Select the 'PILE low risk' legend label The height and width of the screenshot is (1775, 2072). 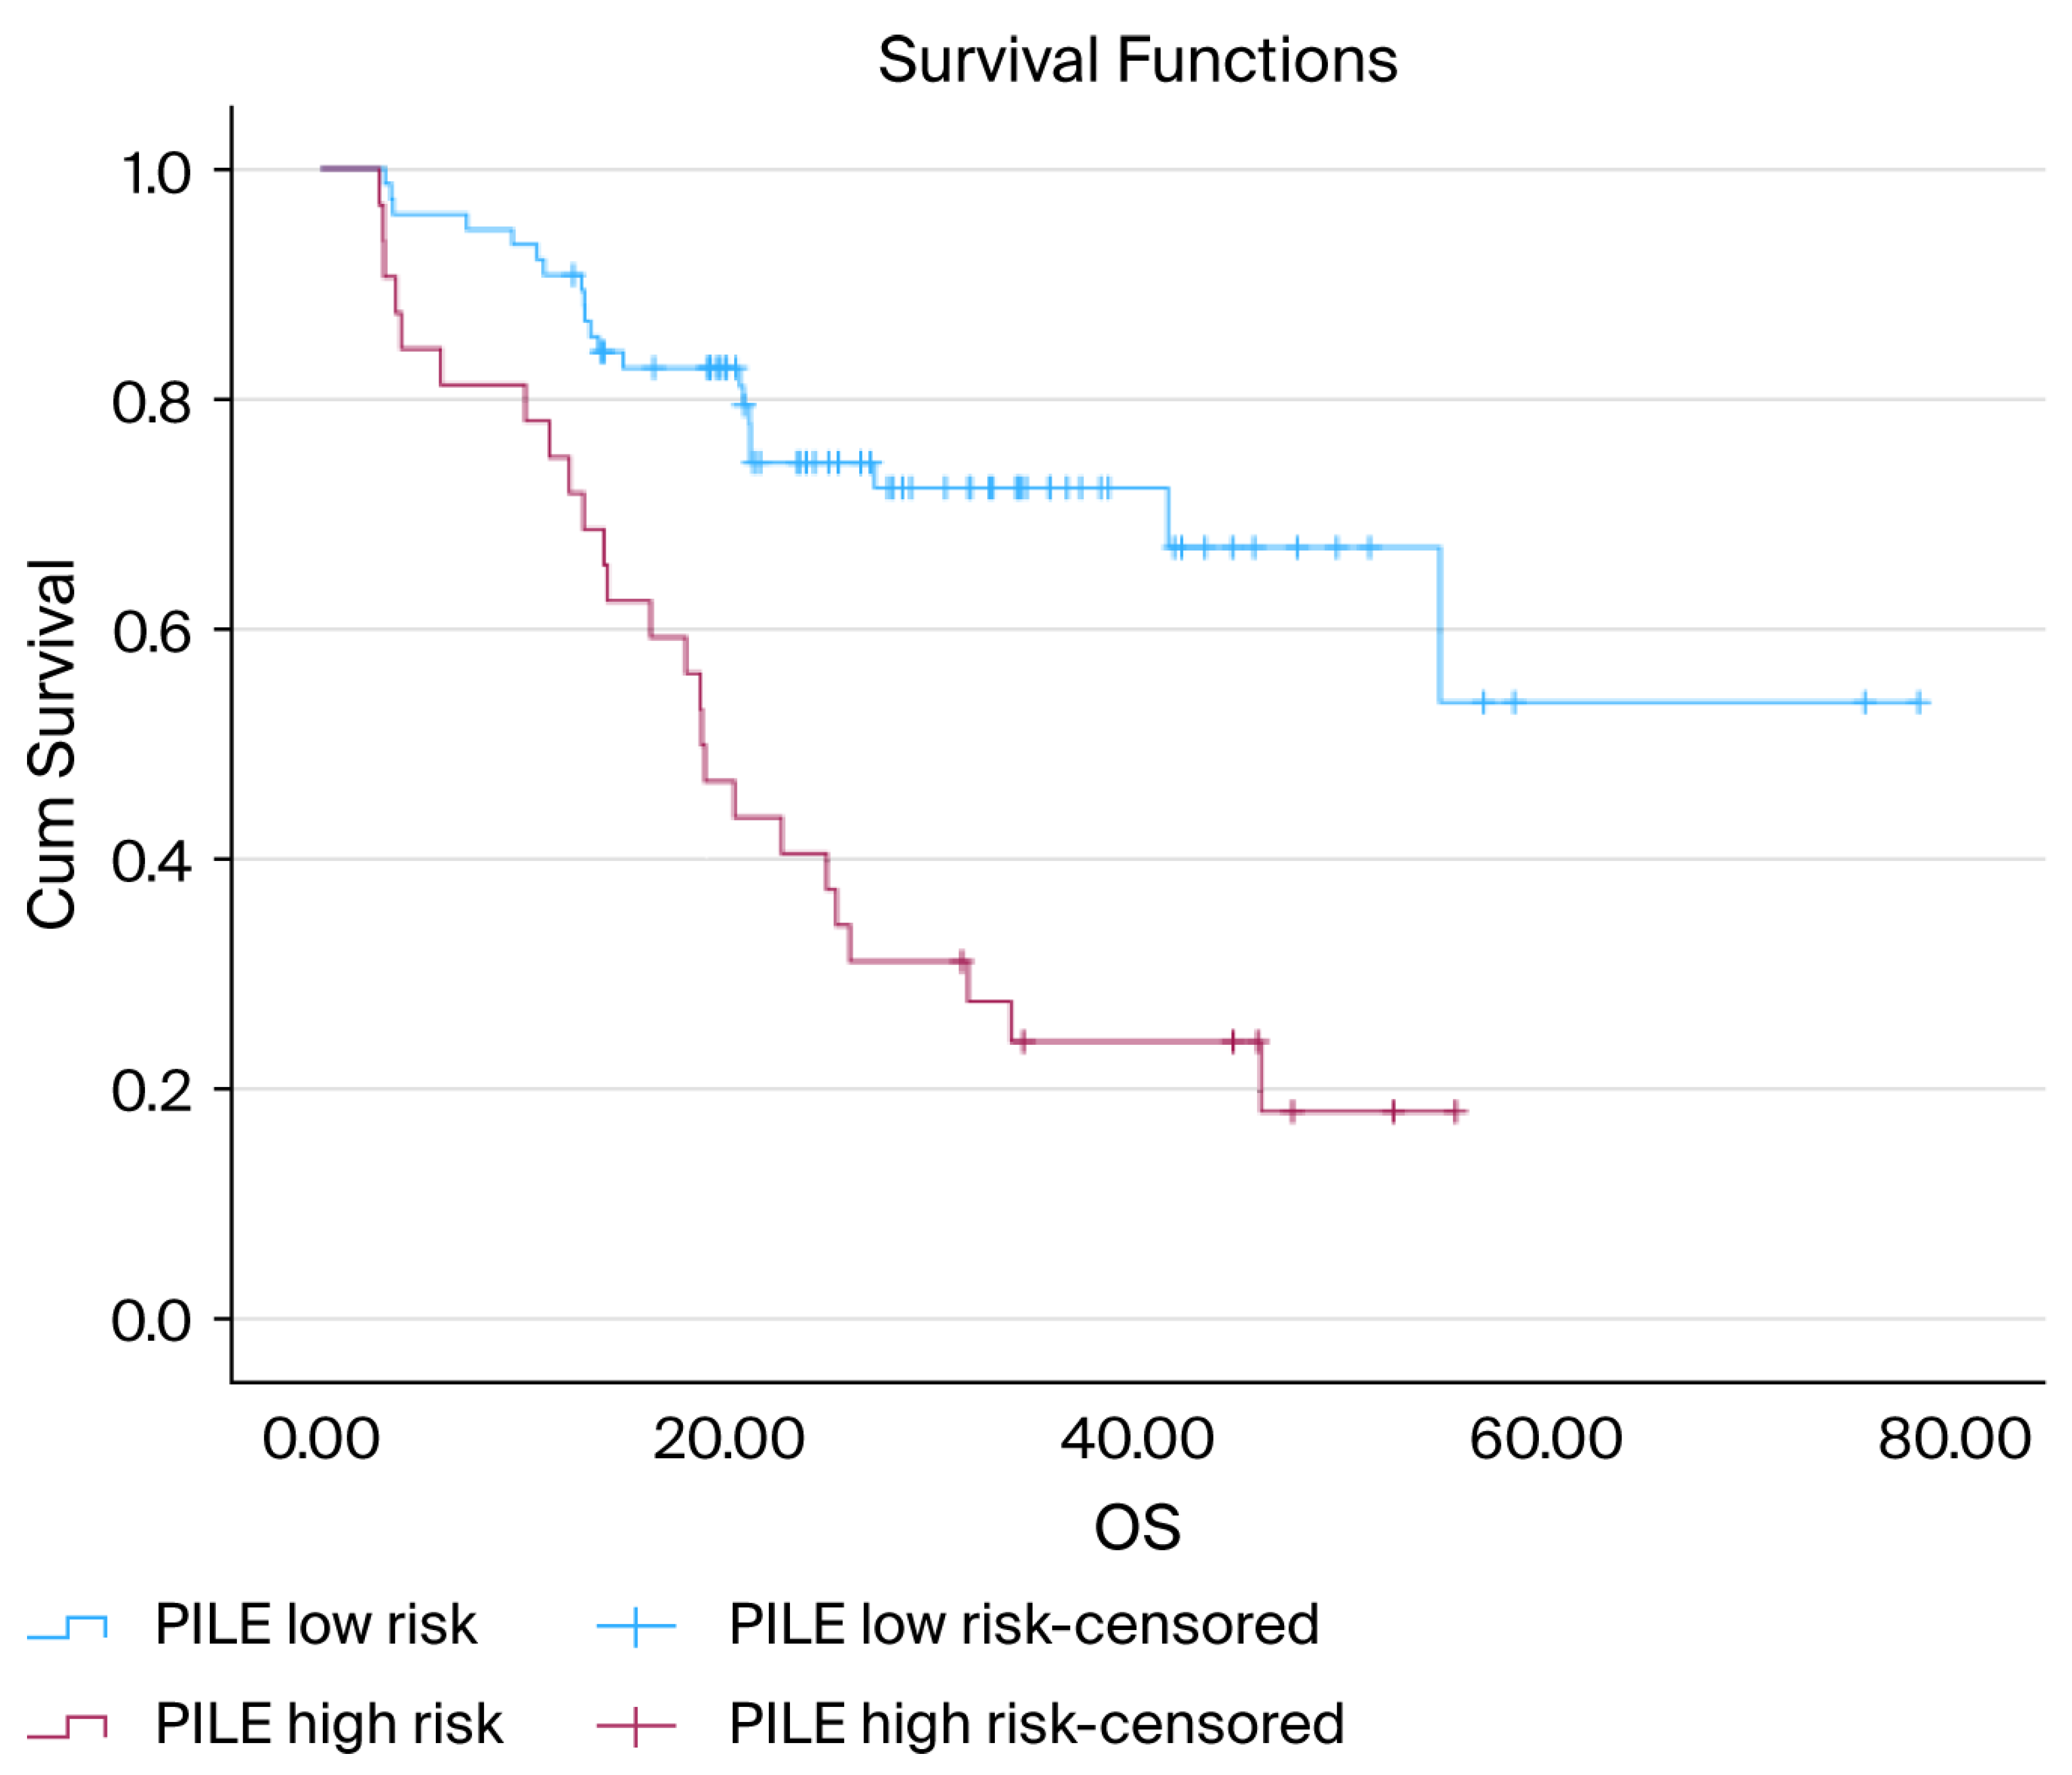tap(315, 1625)
